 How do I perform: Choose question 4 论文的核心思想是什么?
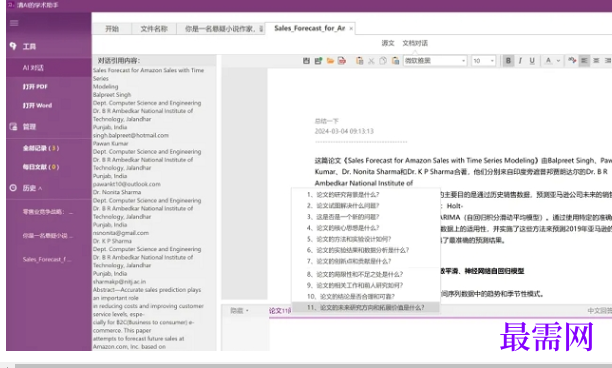coord(366,228)
